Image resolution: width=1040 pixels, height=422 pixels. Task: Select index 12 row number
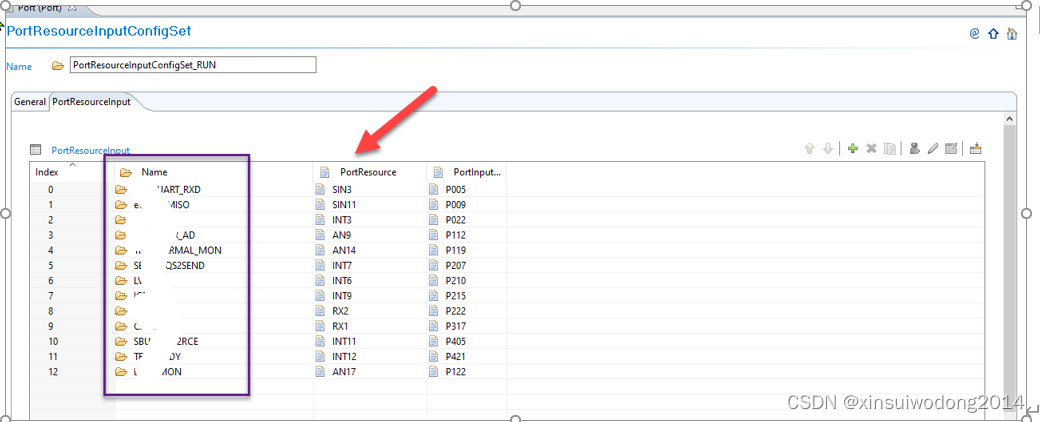point(53,372)
